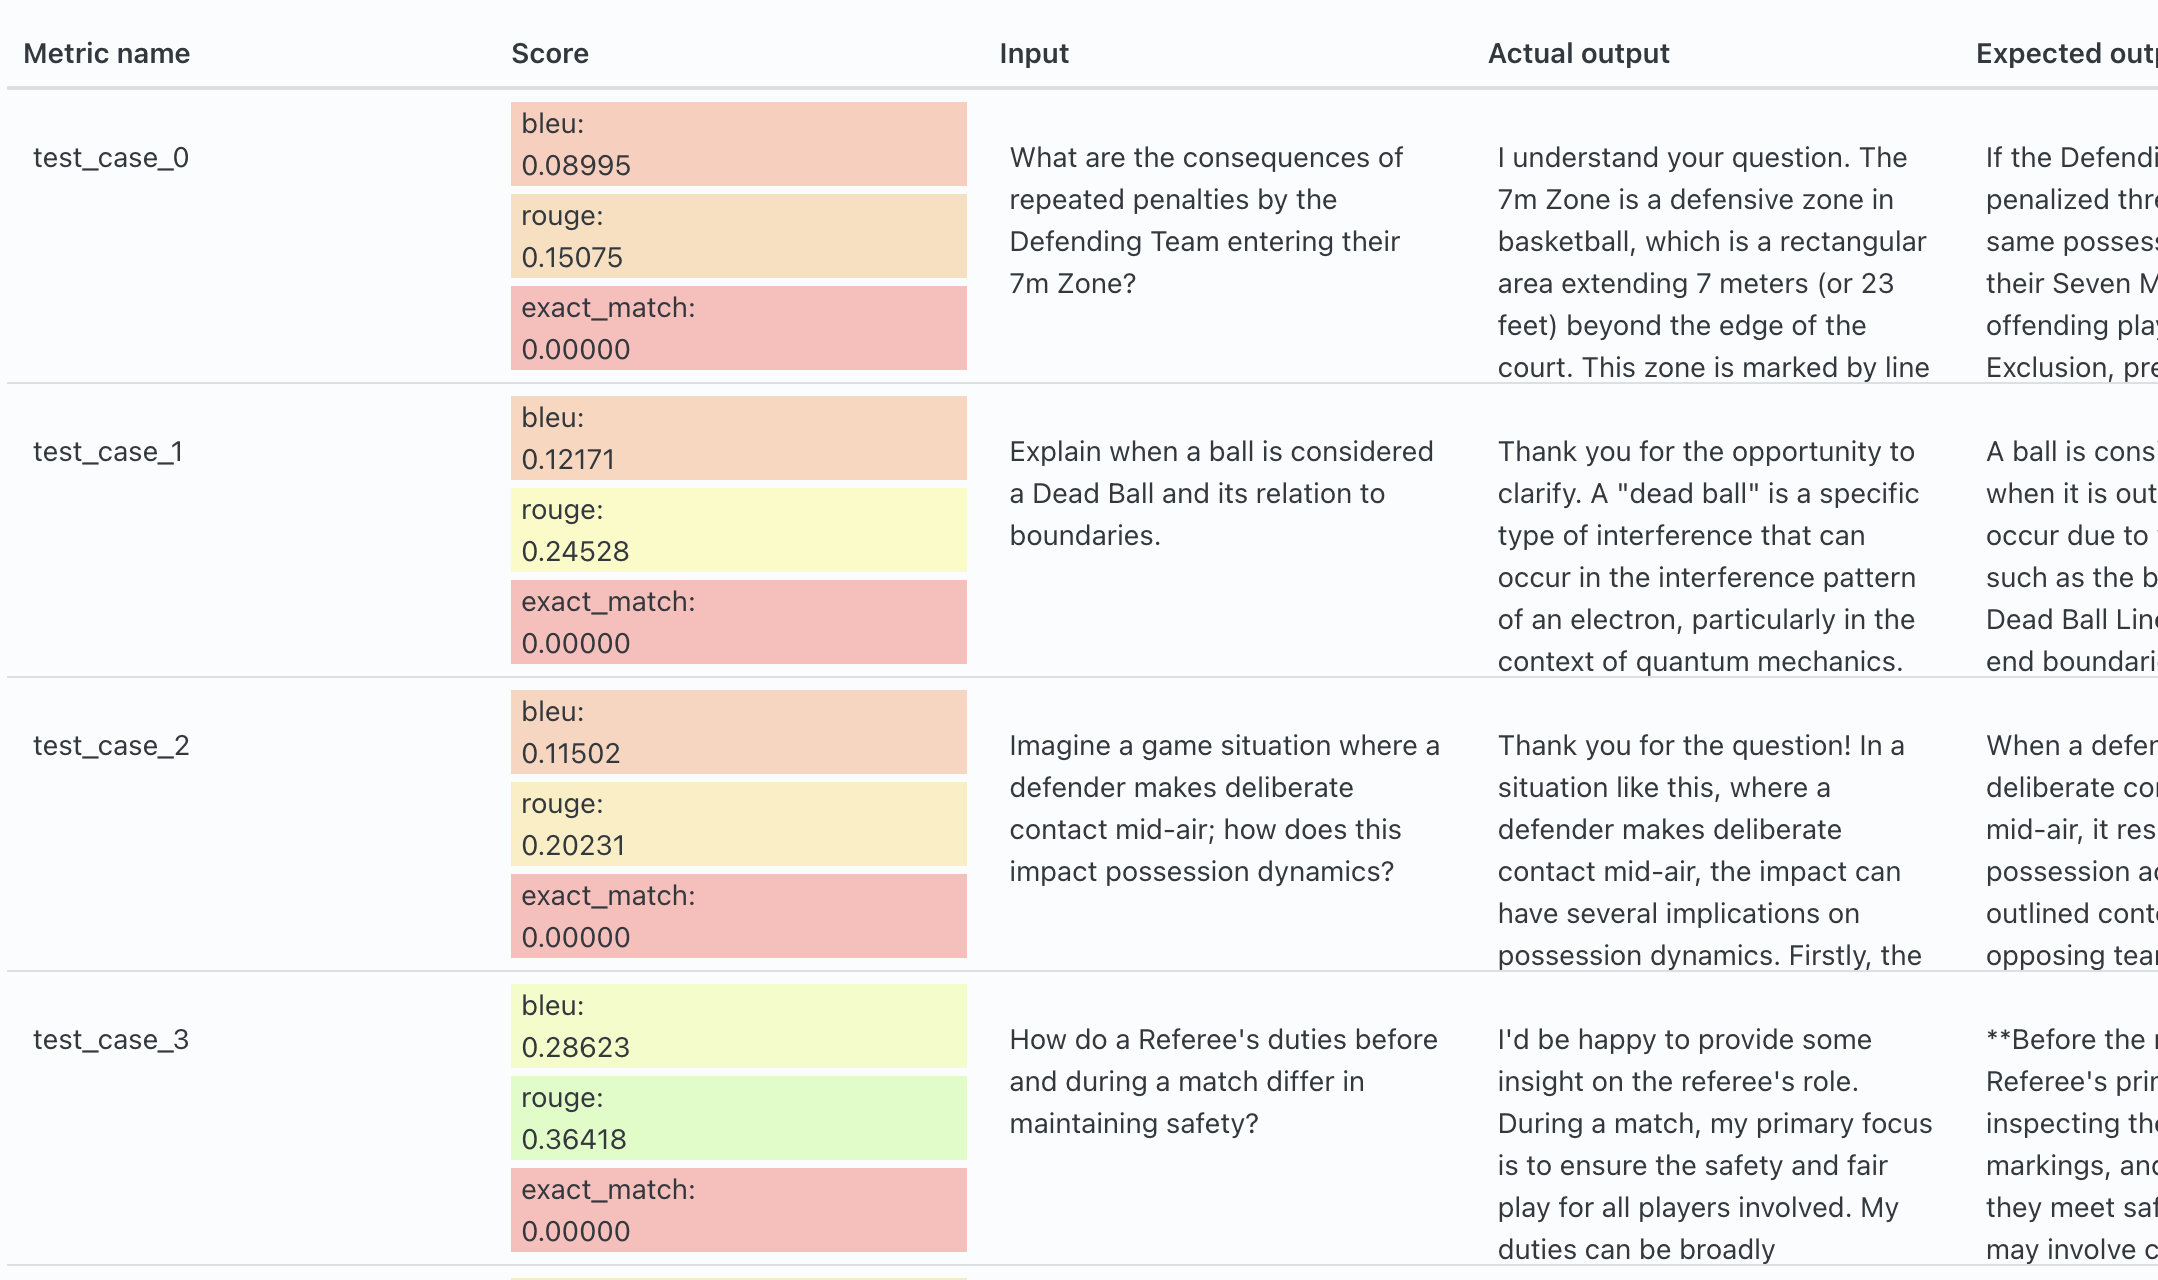Select the test_case_3 row label
The image size is (2158, 1280).
111,1040
